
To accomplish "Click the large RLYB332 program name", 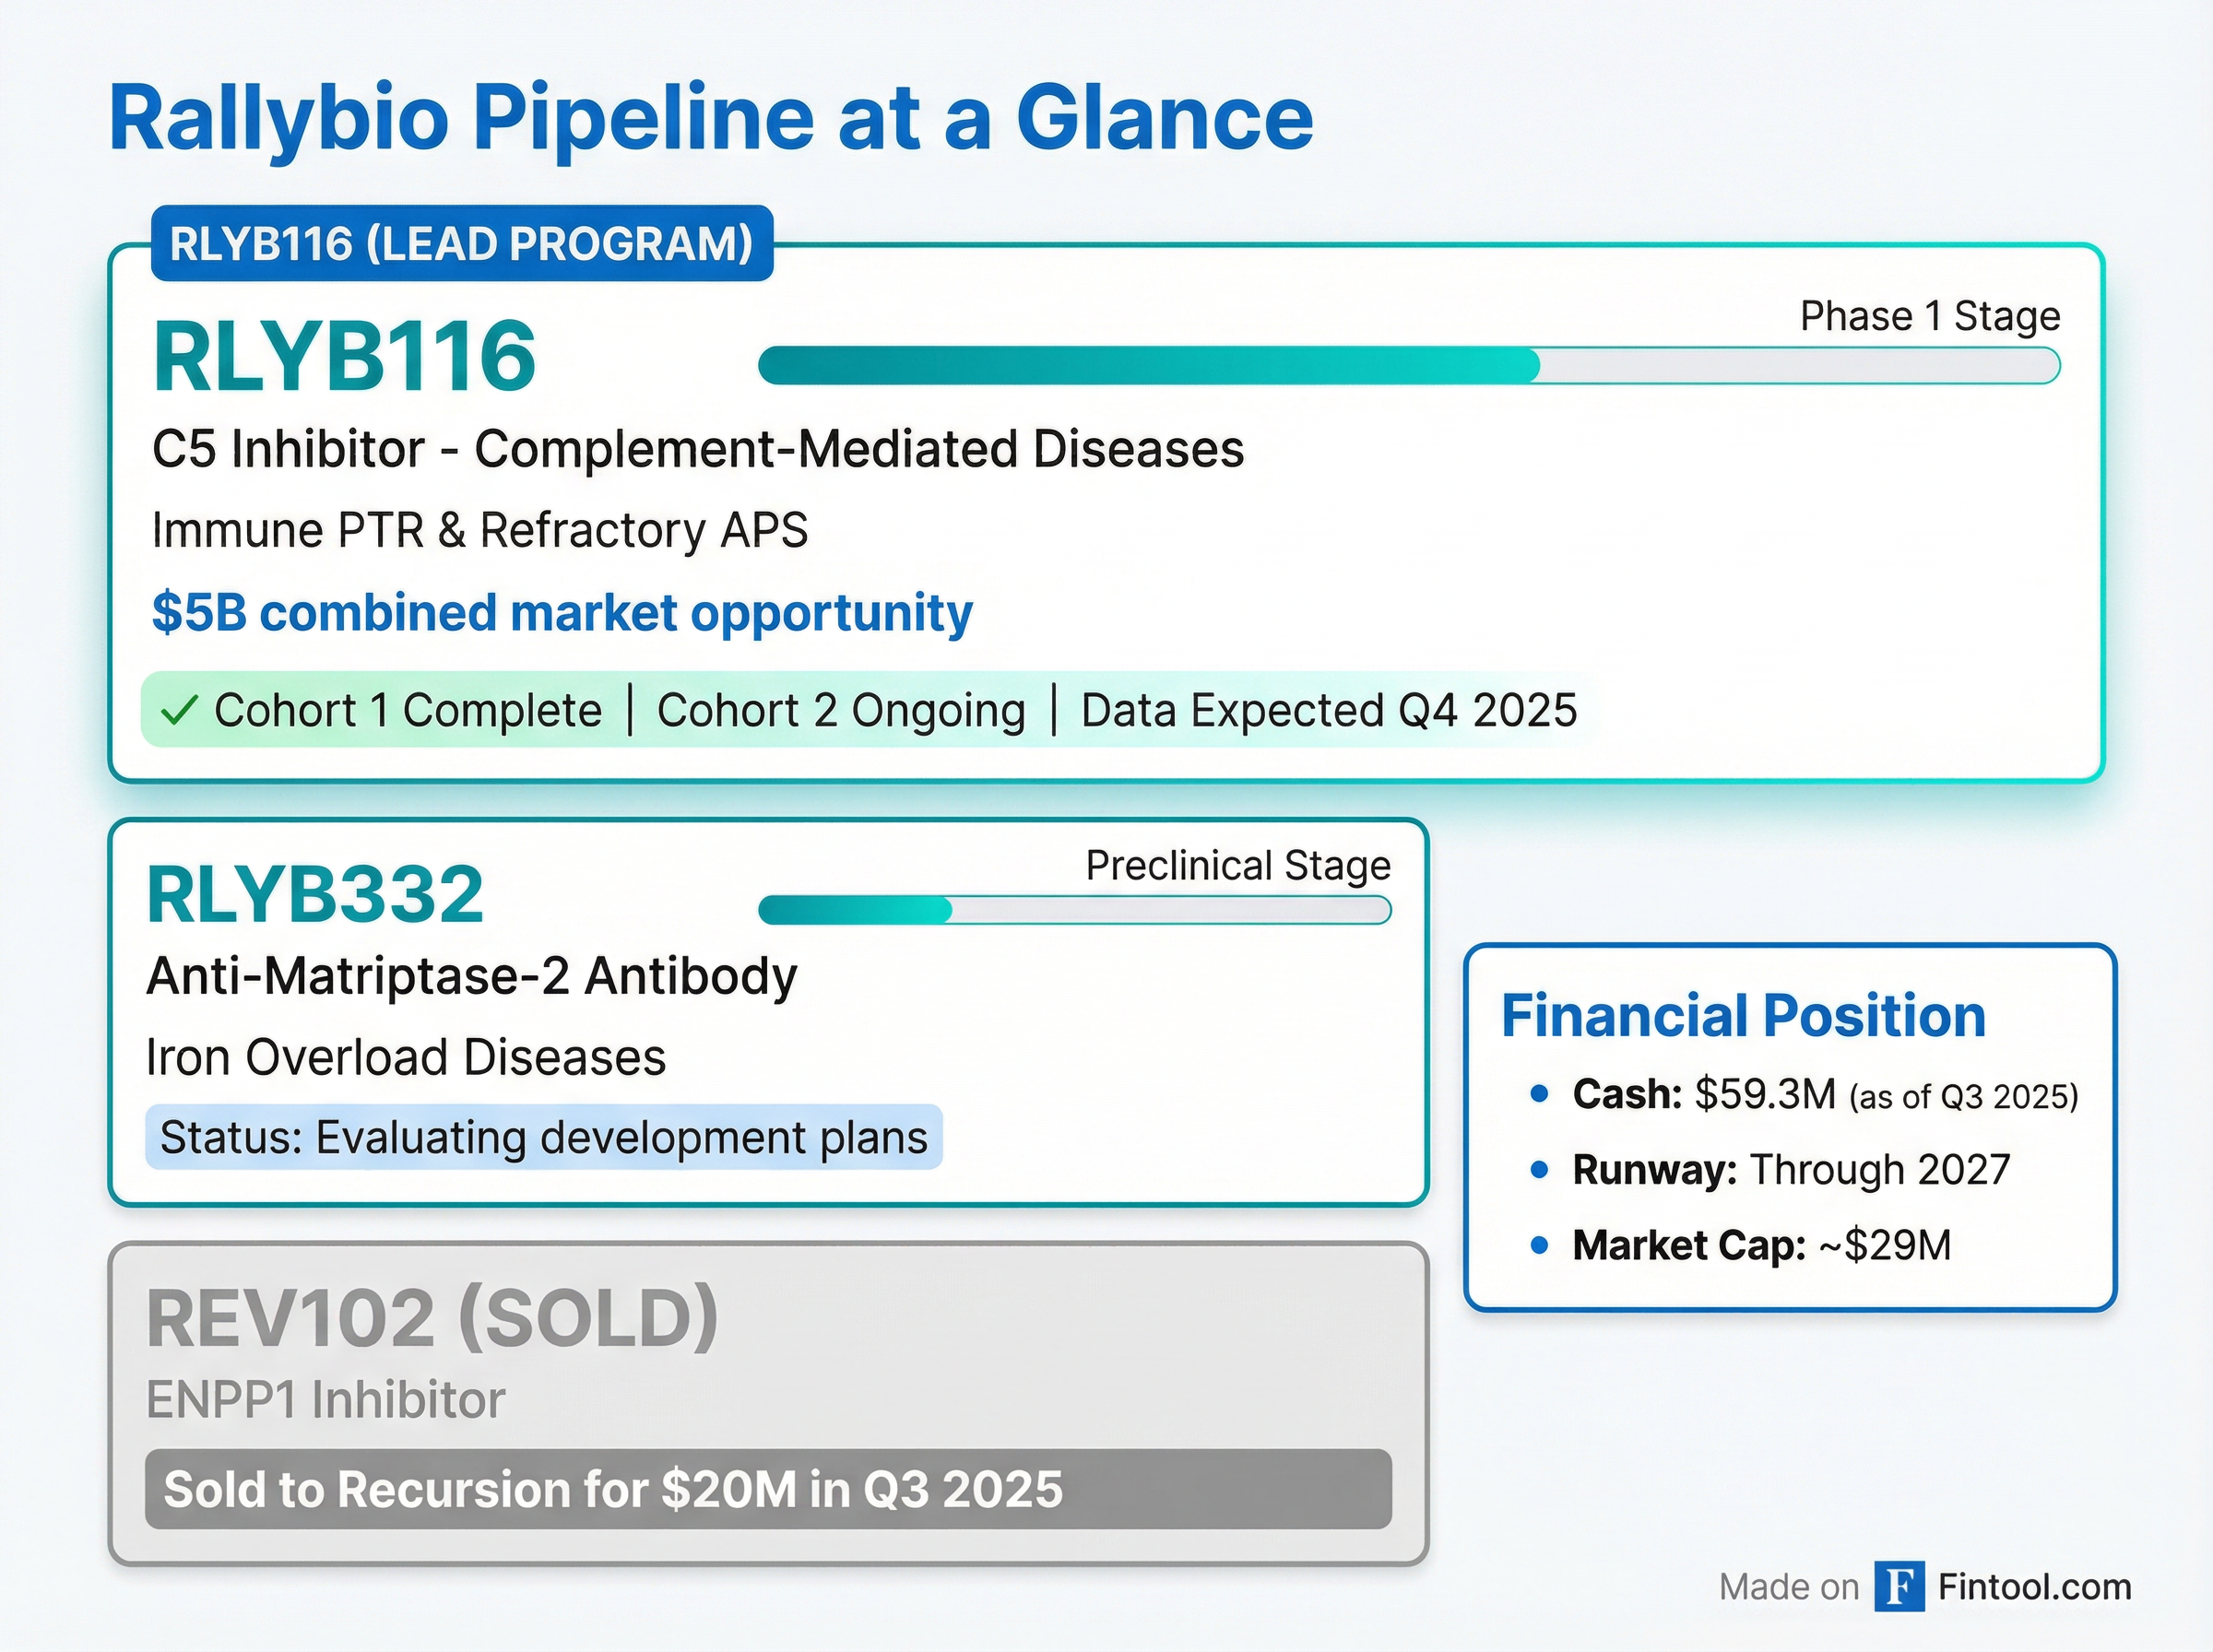I will coord(315,894).
